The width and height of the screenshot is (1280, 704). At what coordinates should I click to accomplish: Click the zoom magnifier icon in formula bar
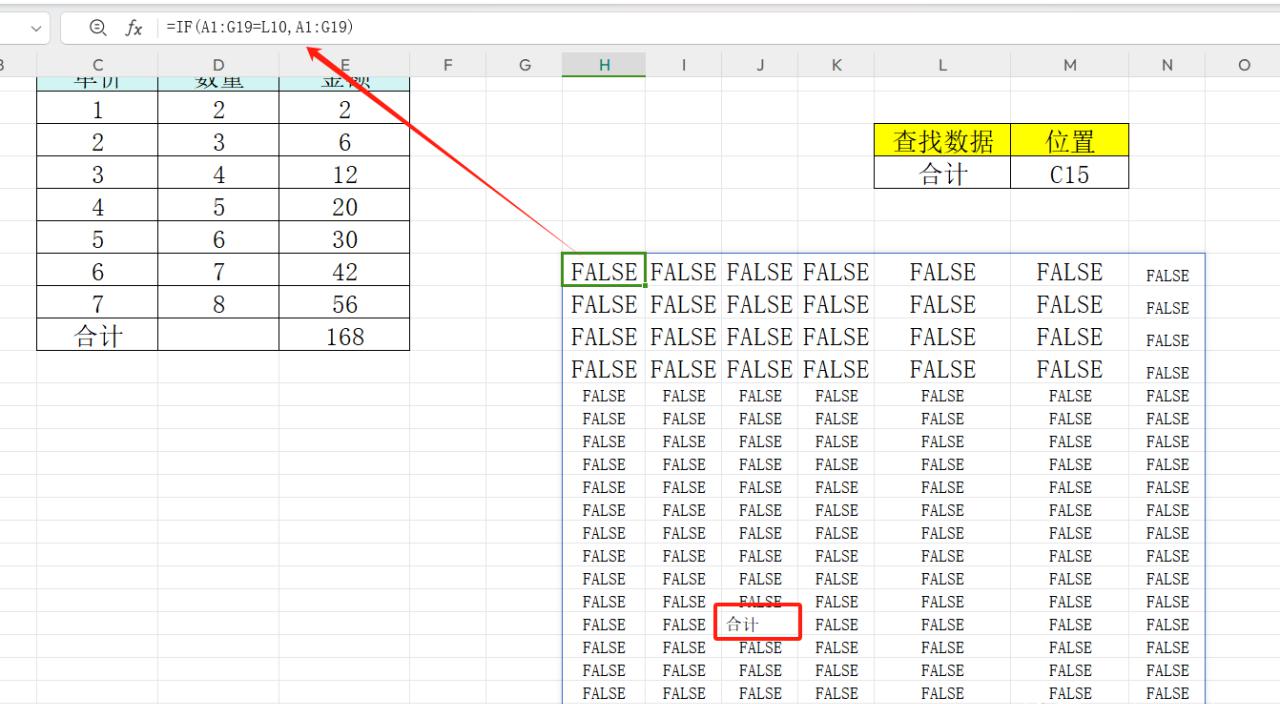[x=97, y=28]
